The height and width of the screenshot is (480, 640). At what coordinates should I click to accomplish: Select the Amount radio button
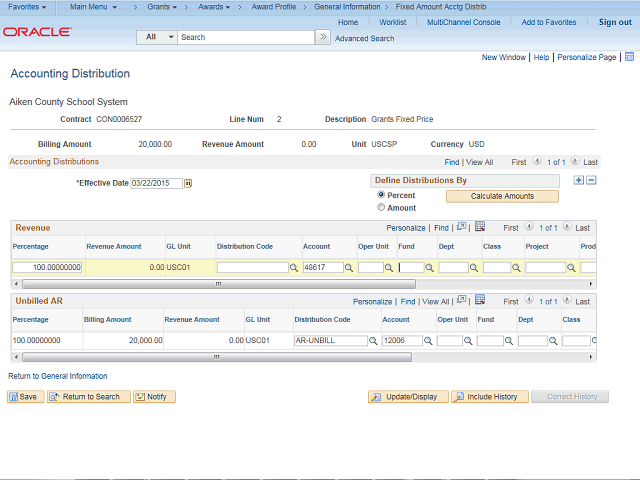point(381,207)
